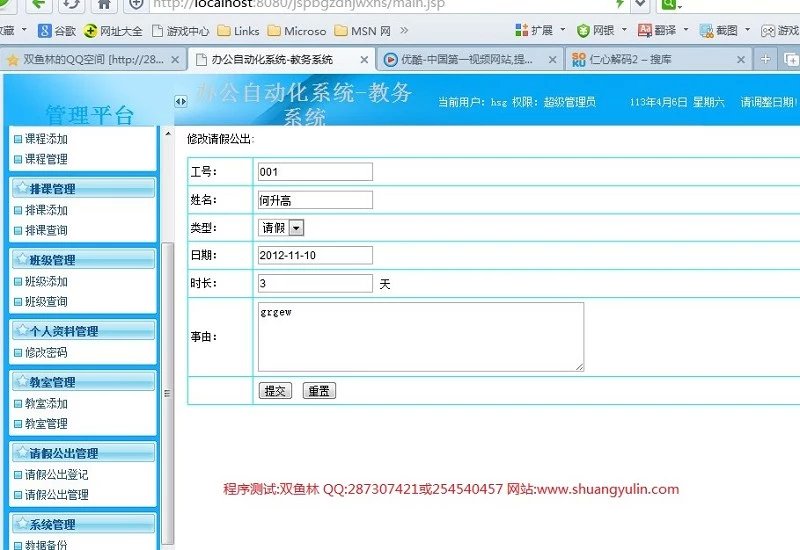Click the 班级管理 section header
The width and height of the screenshot is (800, 550).
click(x=83, y=260)
